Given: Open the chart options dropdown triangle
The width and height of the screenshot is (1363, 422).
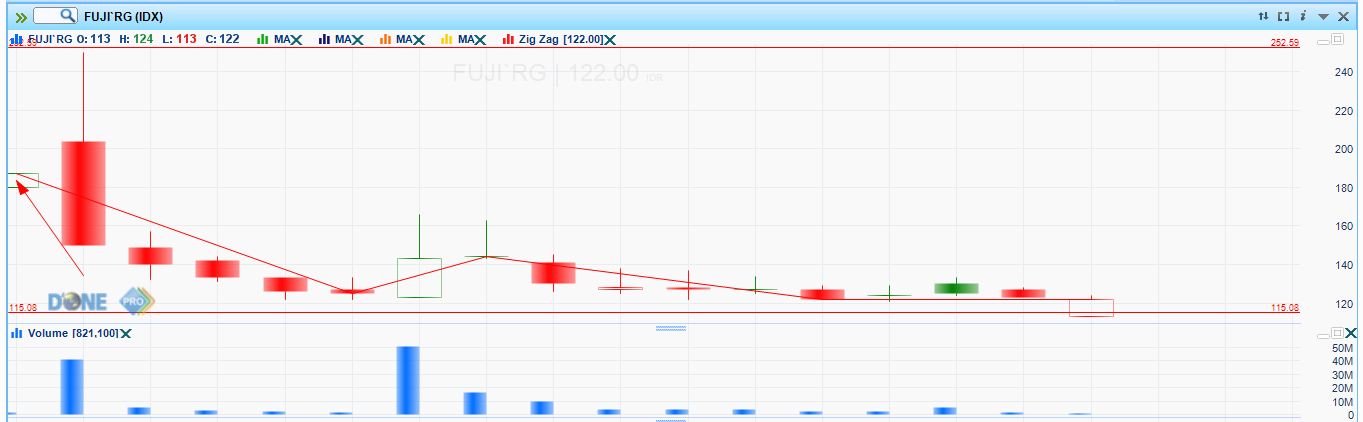Looking at the screenshot, I should [x=1323, y=17].
